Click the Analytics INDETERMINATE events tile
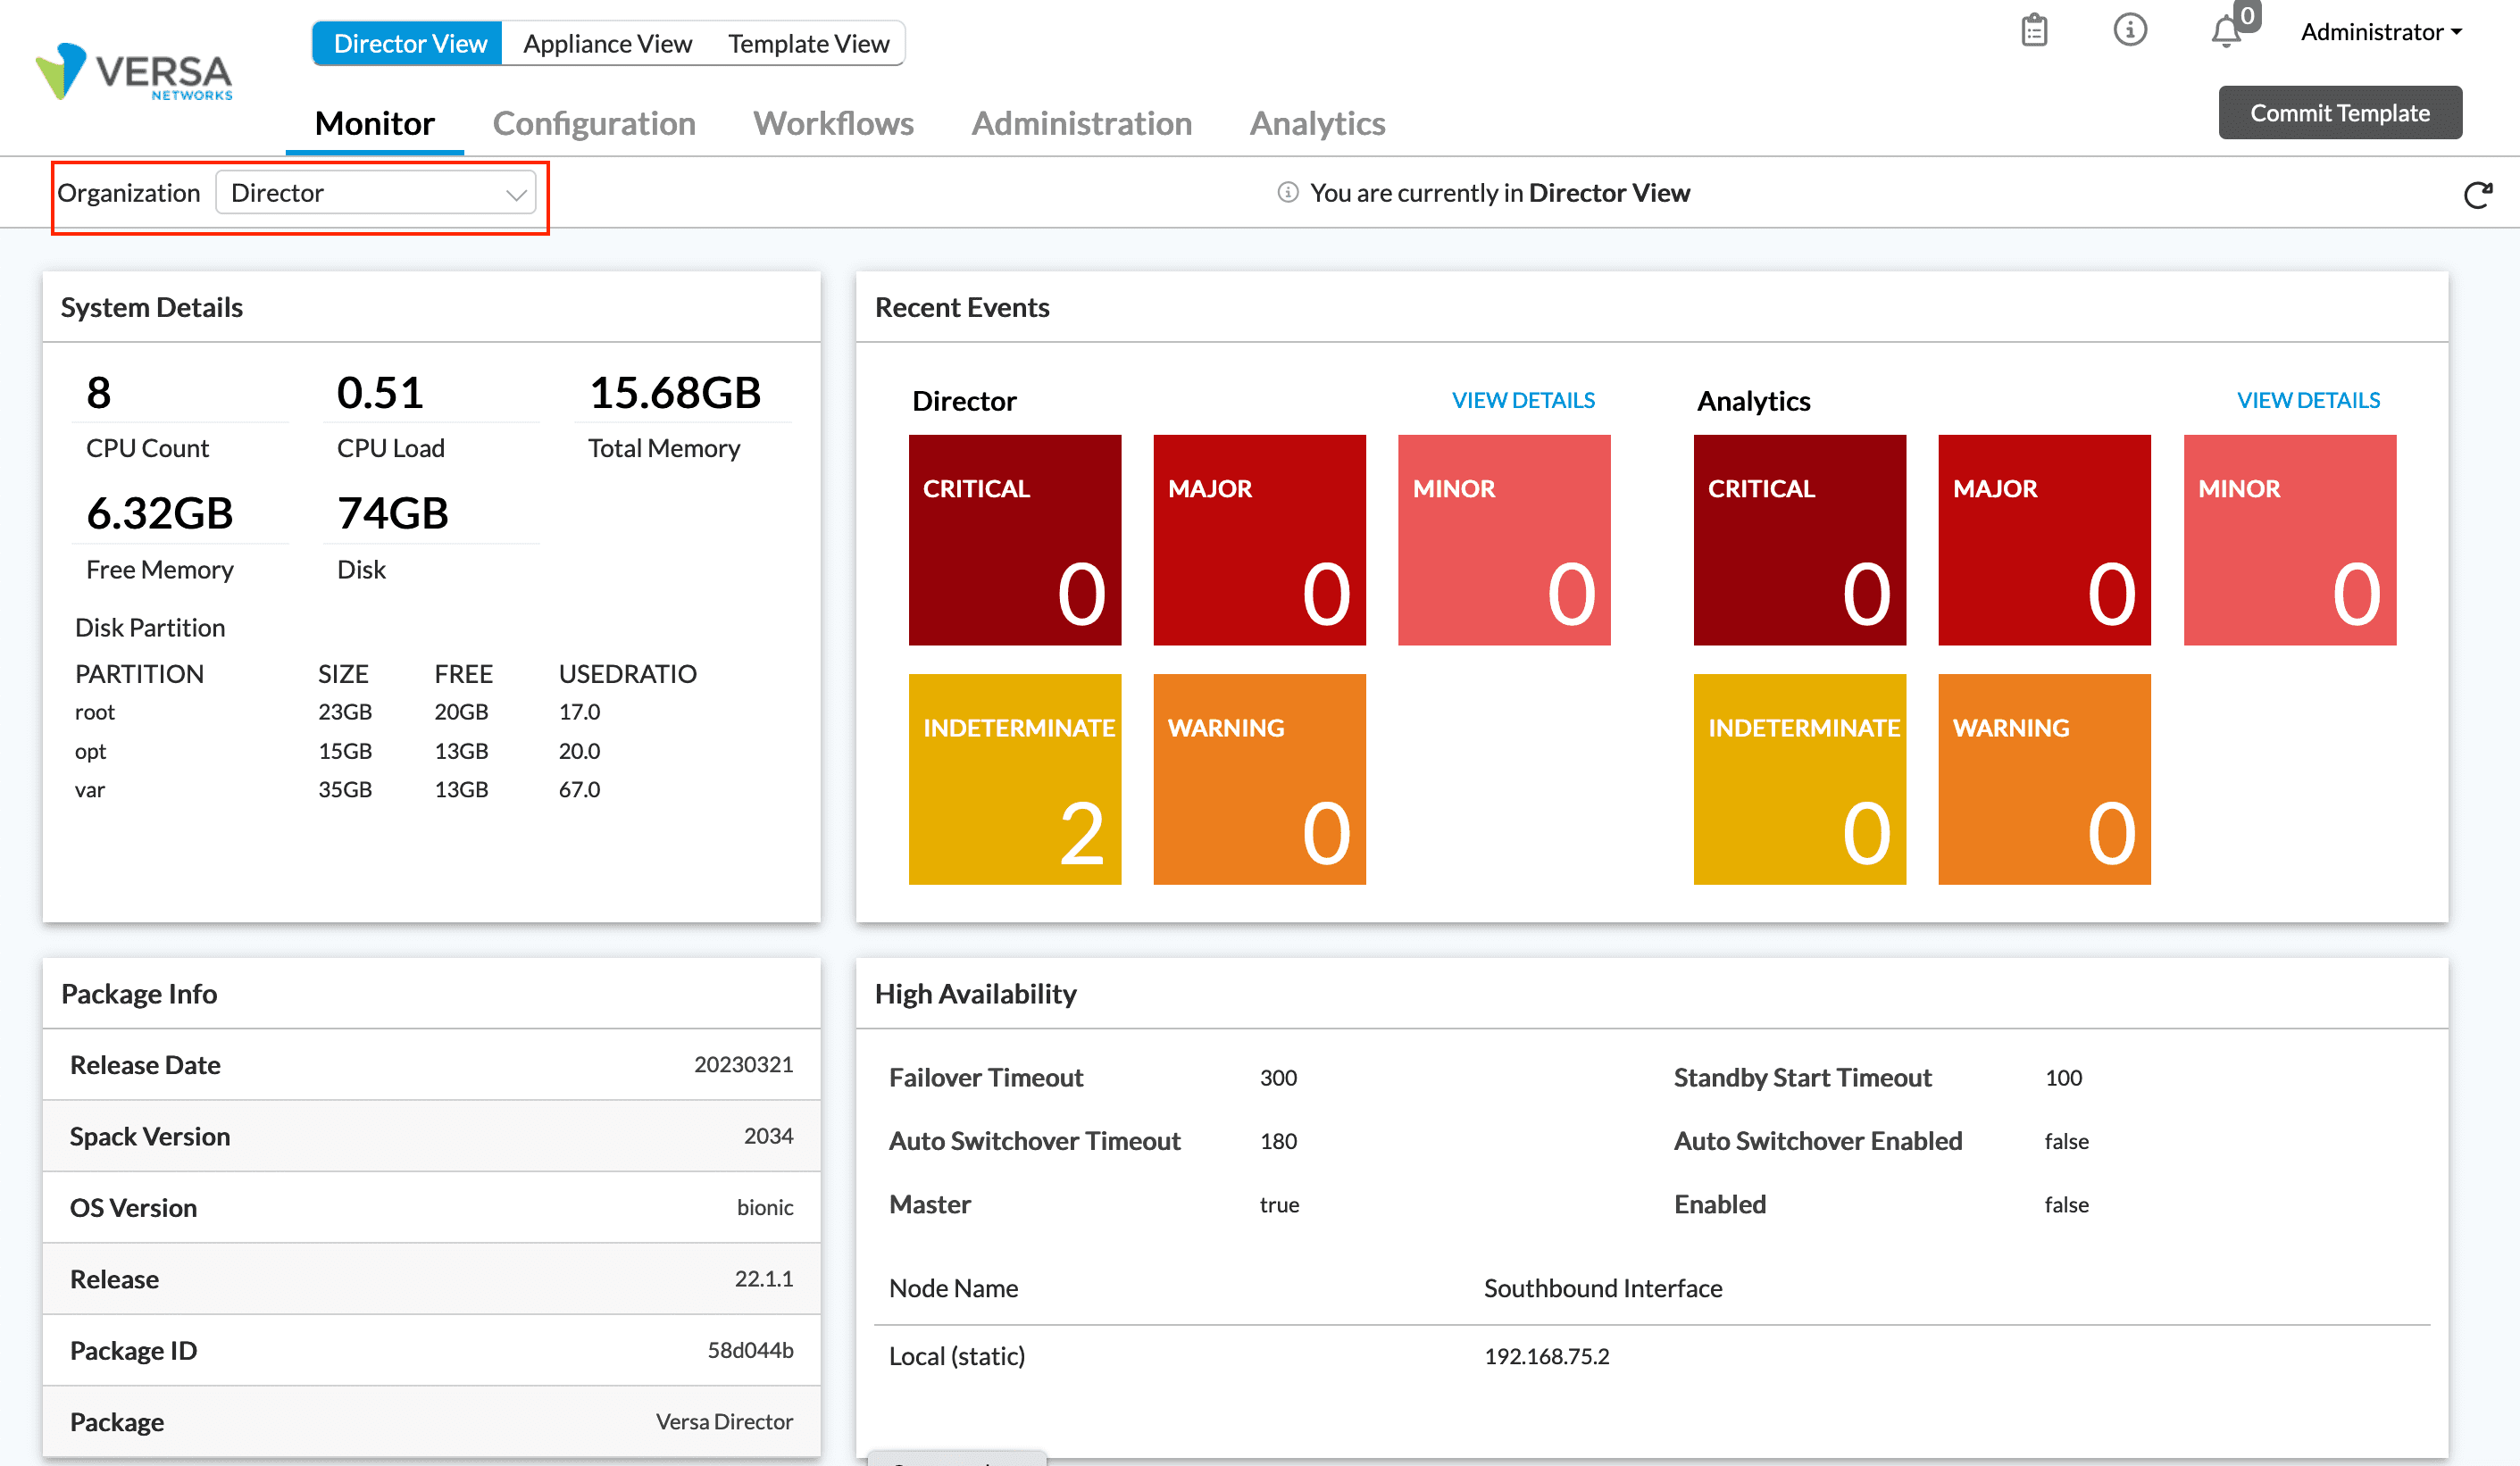This screenshot has height=1466, width=2520. (1800, 779)
